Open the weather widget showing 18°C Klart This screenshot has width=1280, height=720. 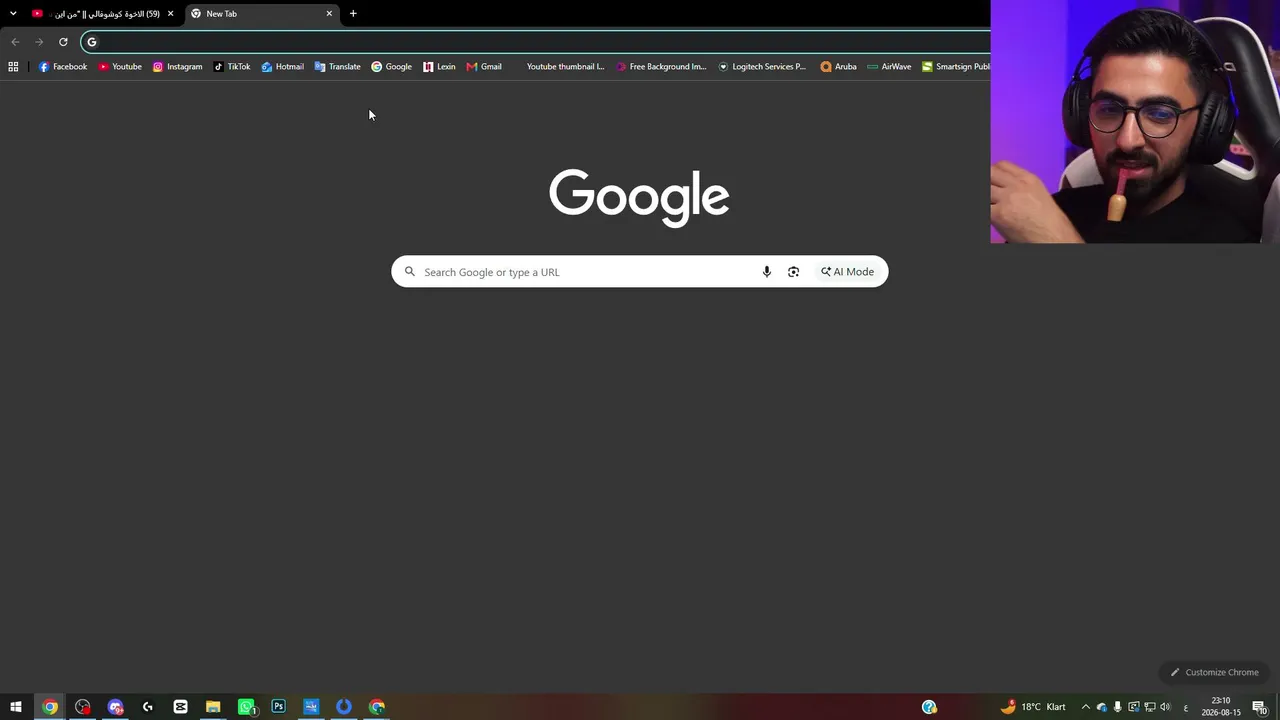point(1033,707)
